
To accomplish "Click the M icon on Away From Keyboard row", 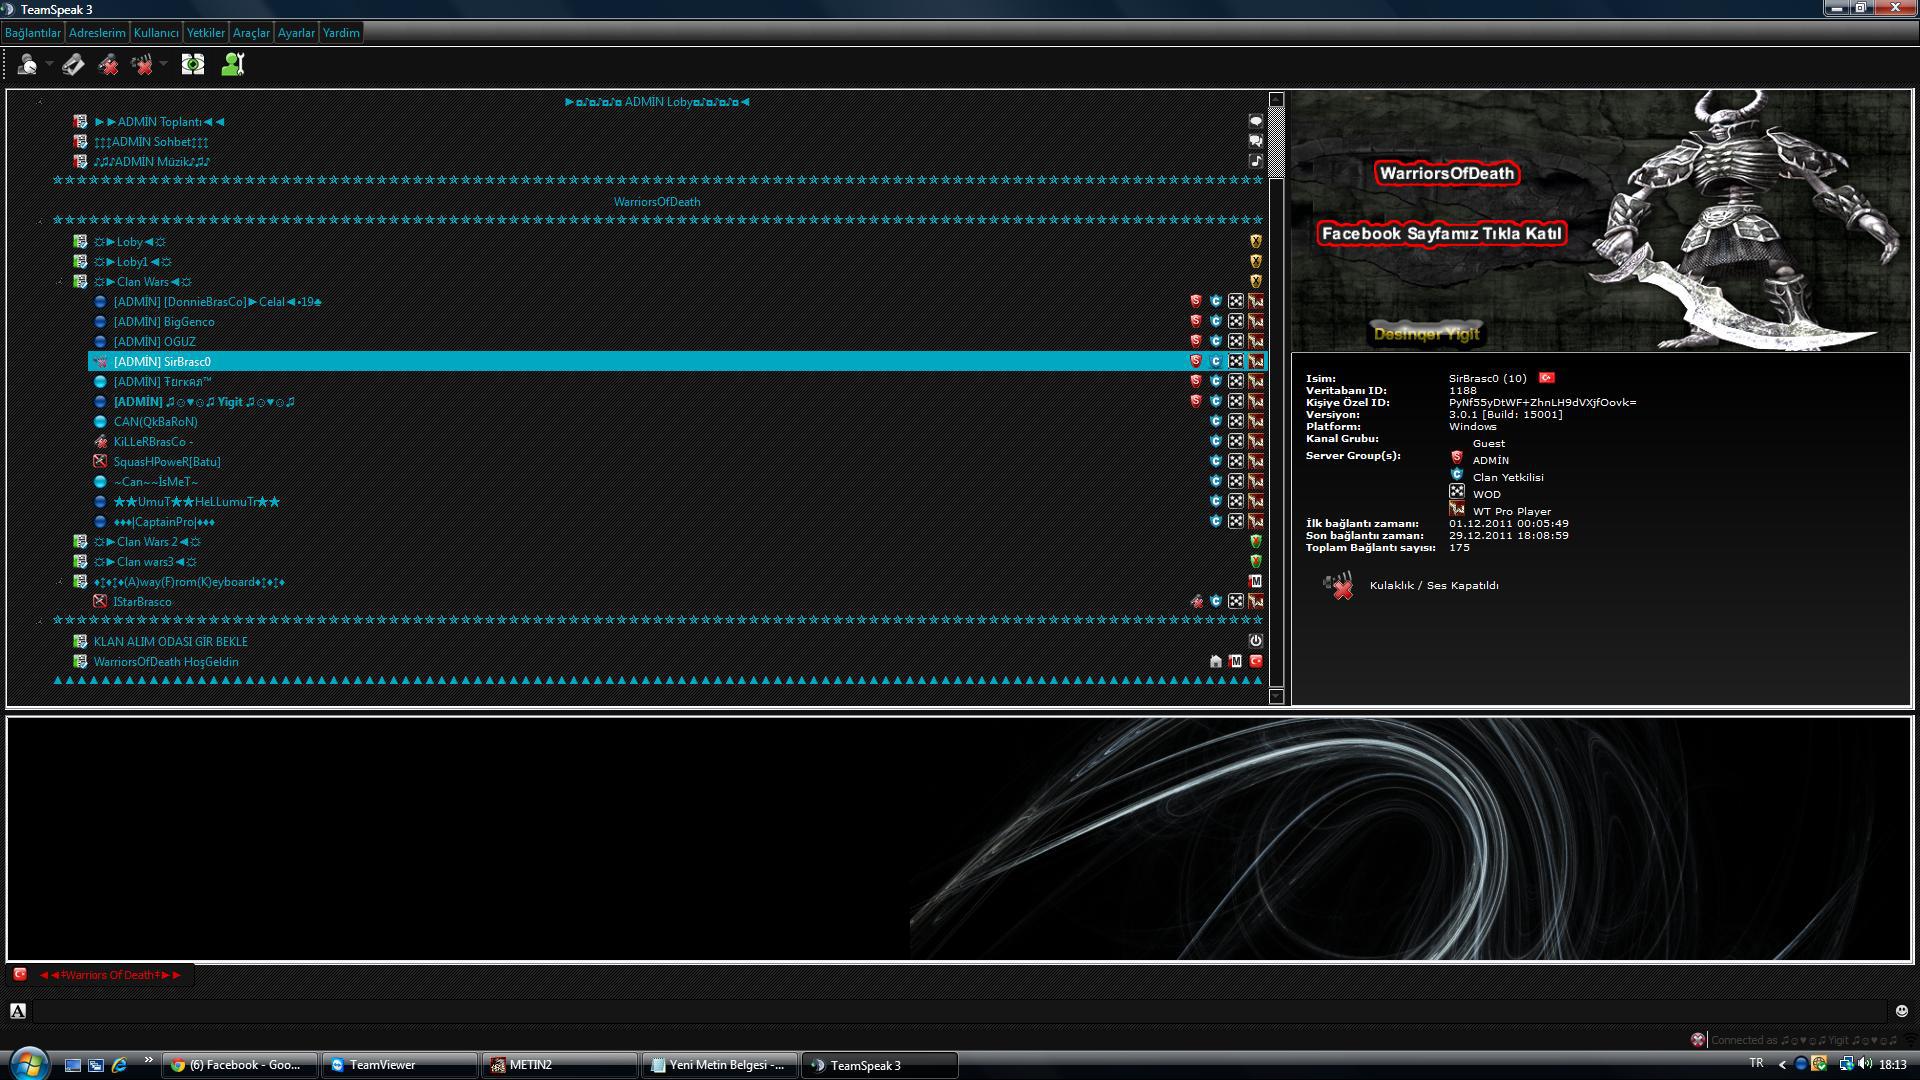I will (x=1256, y=582).
